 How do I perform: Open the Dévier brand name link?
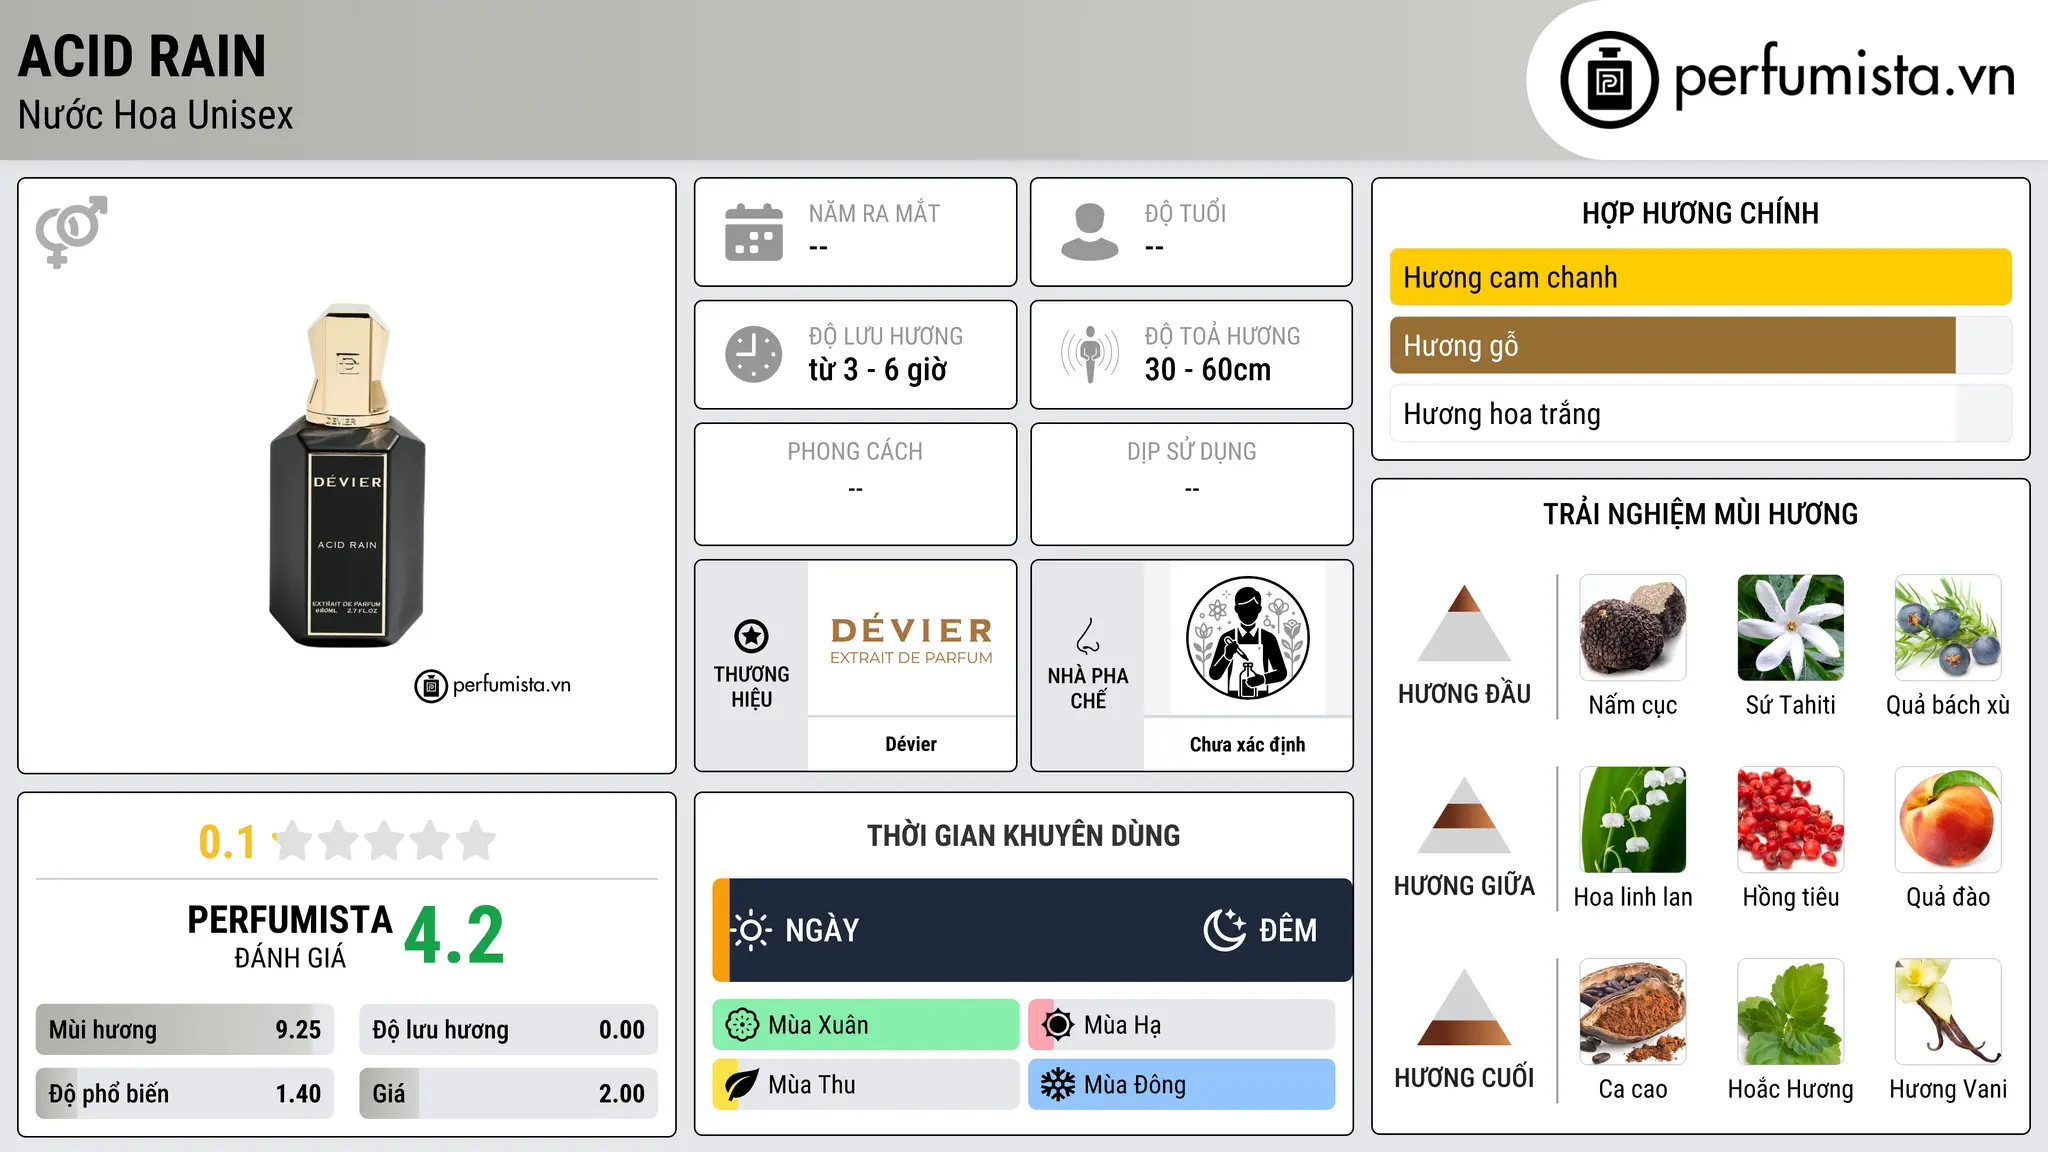tap(911, 744)
